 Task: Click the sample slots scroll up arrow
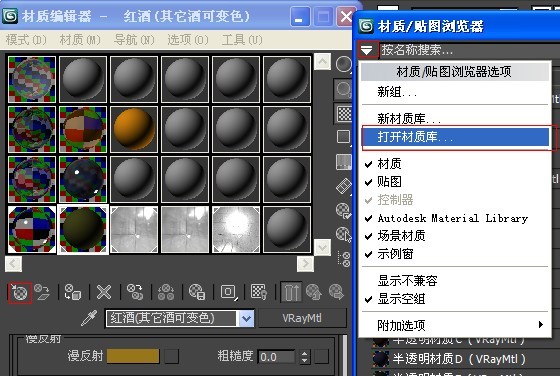pyautogui.click(x=322, y=62)
